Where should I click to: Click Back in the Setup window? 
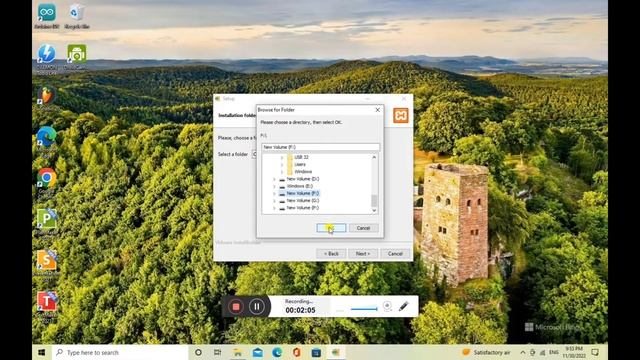(x=331, y=254)
